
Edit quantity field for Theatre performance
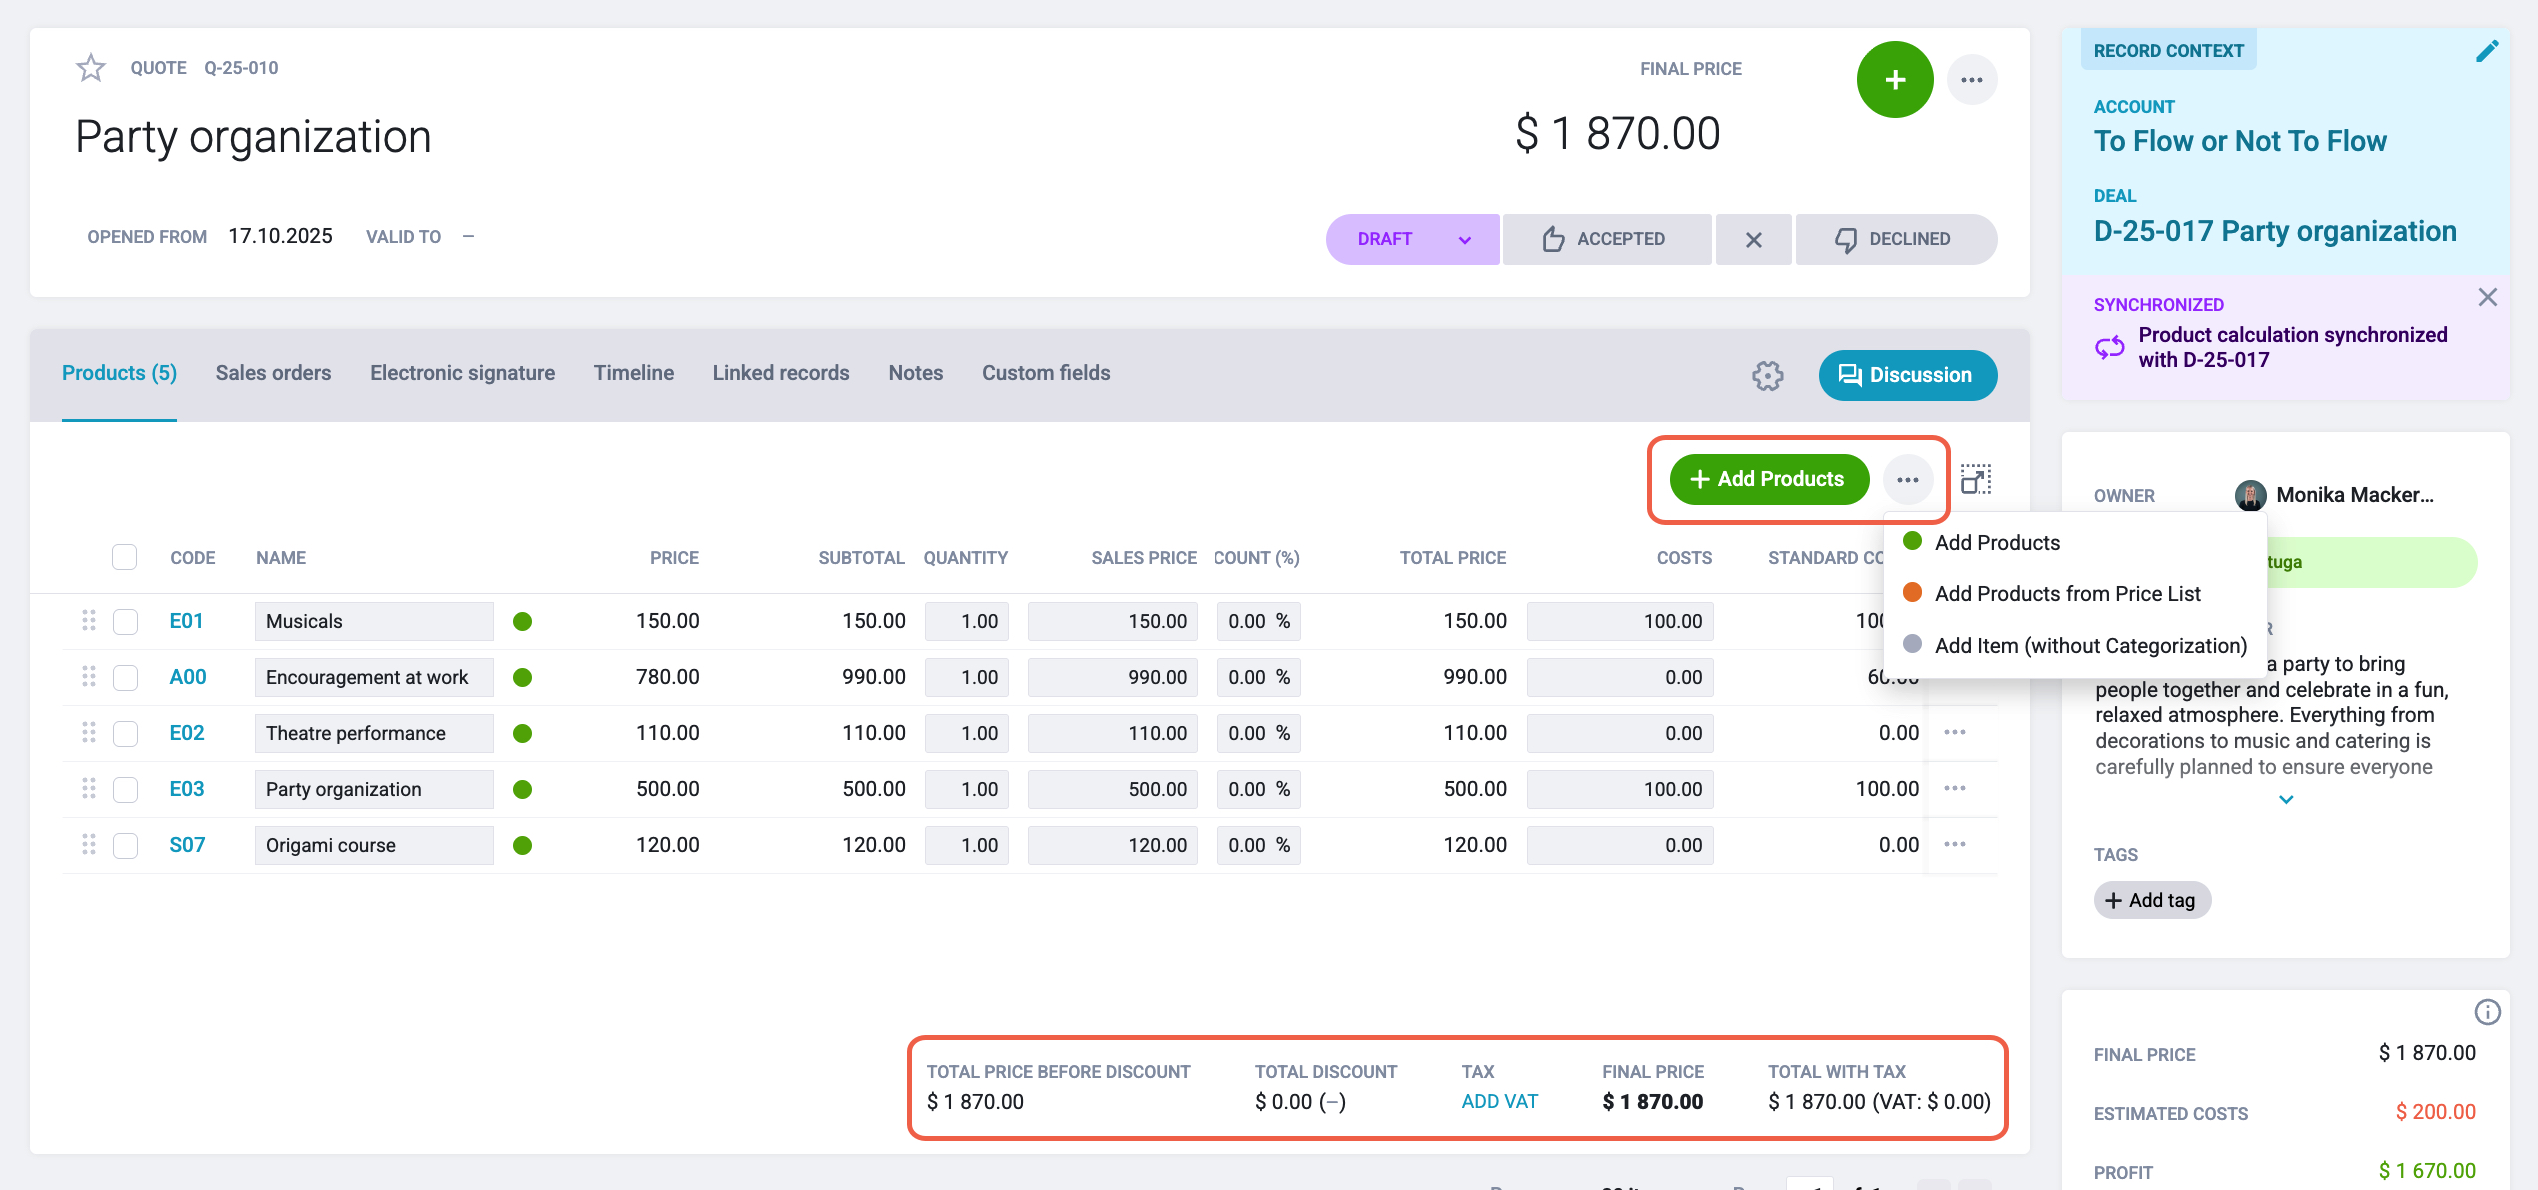pyautogui.click(x=966, y=733)
